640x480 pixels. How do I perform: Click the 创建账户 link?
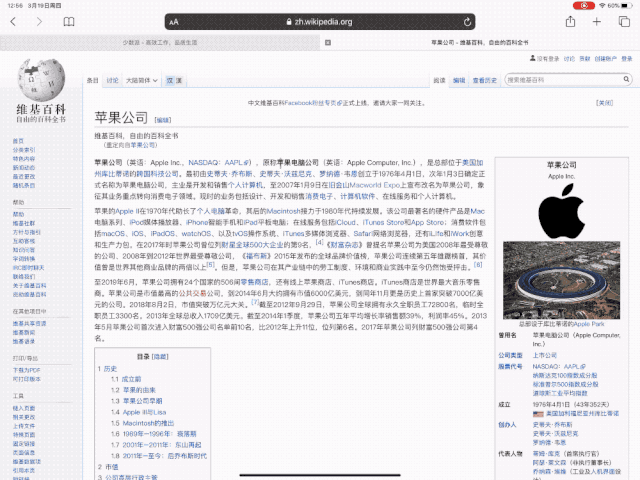pyautogui.click(x=606, y=59)
